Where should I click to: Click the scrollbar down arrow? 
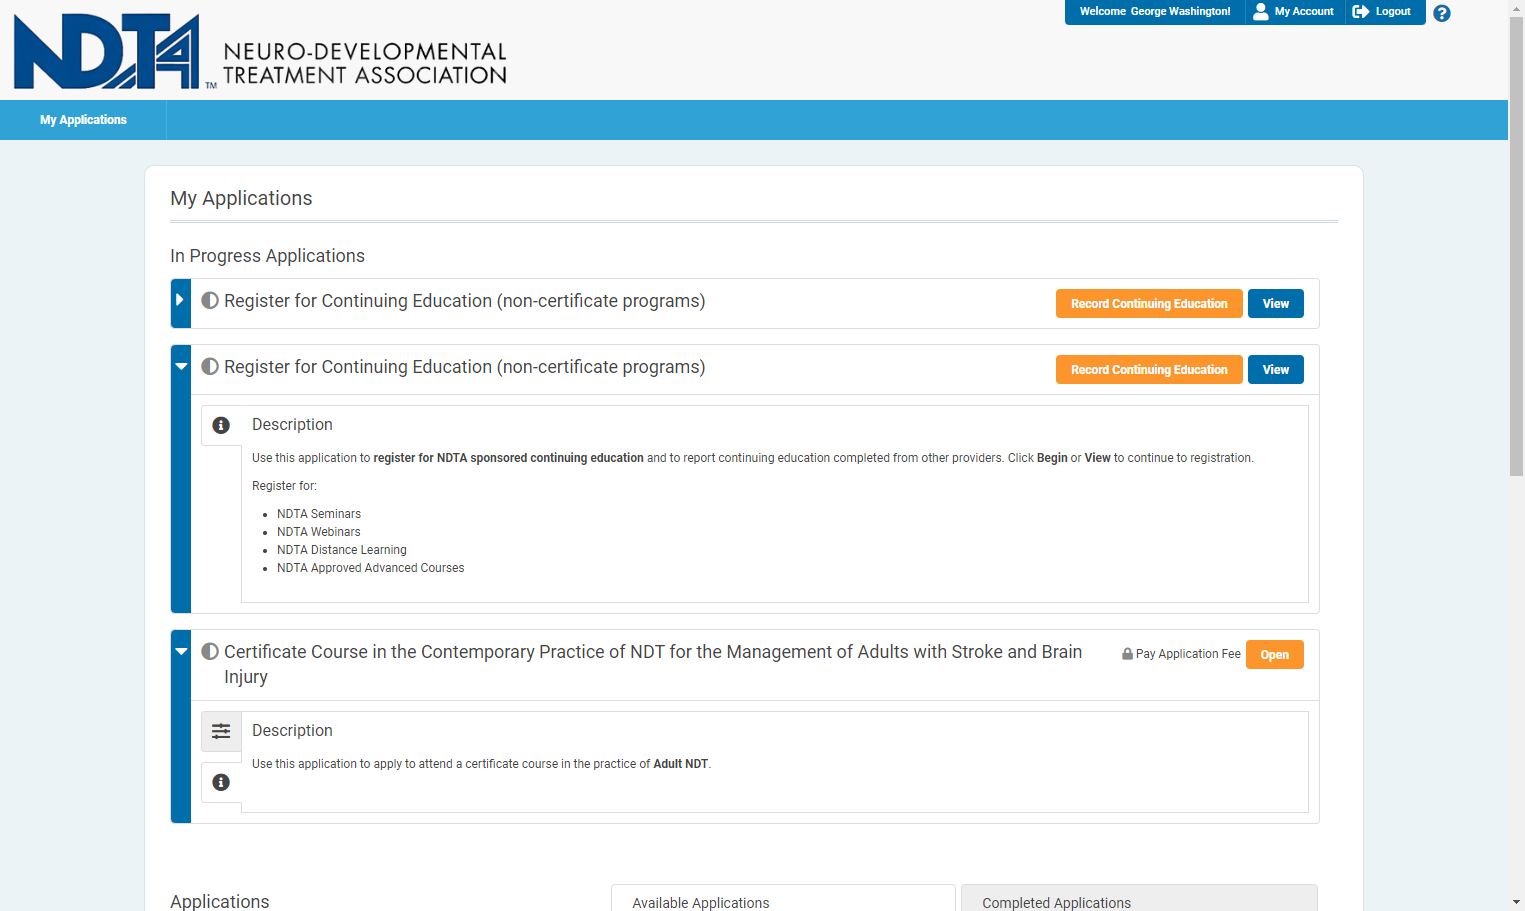coord(1517,902)
